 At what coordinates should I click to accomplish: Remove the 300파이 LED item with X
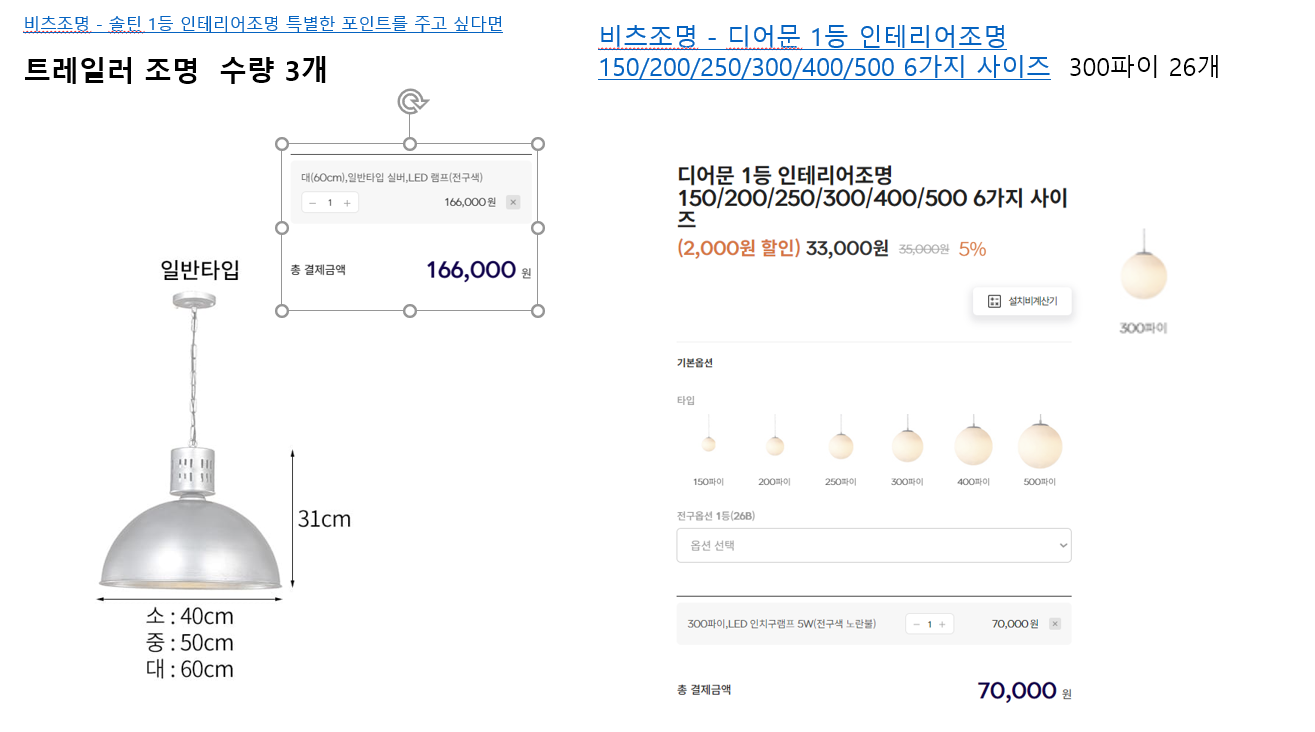coord(1054,624)
